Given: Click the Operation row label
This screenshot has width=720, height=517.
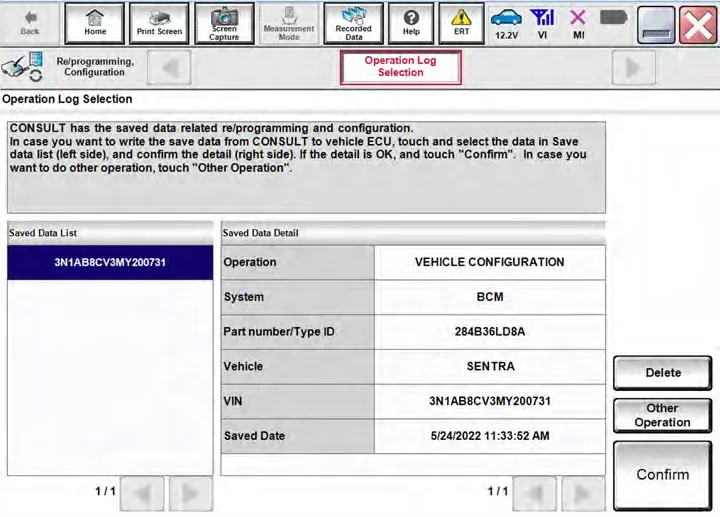Looking at the screenshot, I should 298,262.
